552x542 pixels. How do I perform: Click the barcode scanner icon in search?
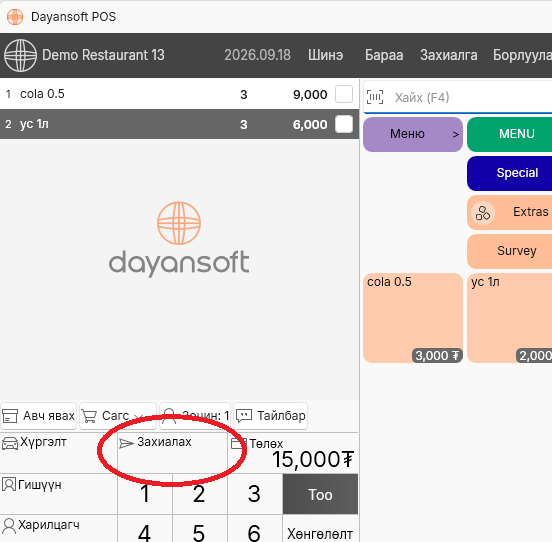375,97
